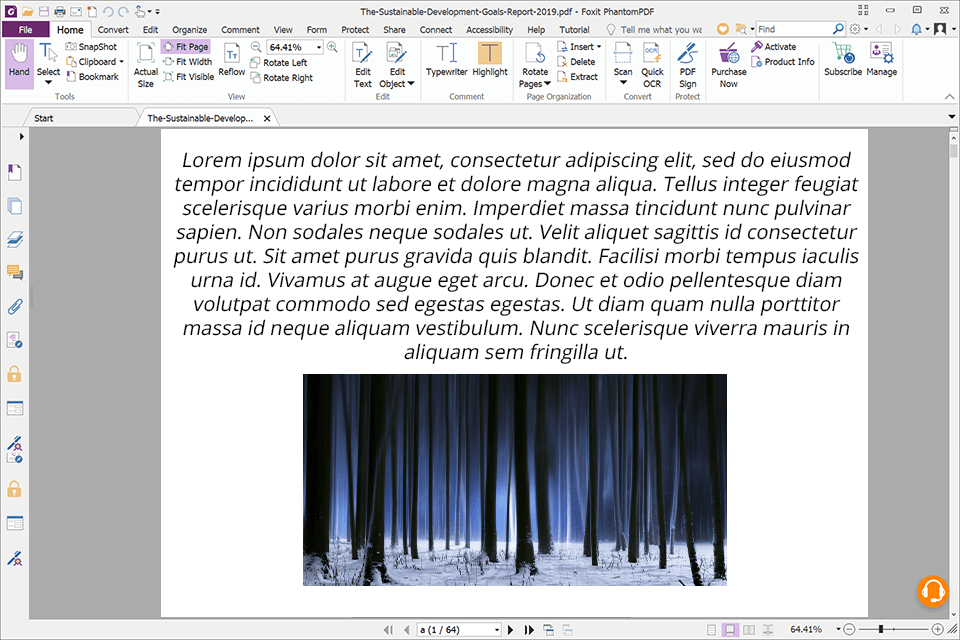Switch to the Start document tab
The image size is (960, 640).
coord(43,118)
